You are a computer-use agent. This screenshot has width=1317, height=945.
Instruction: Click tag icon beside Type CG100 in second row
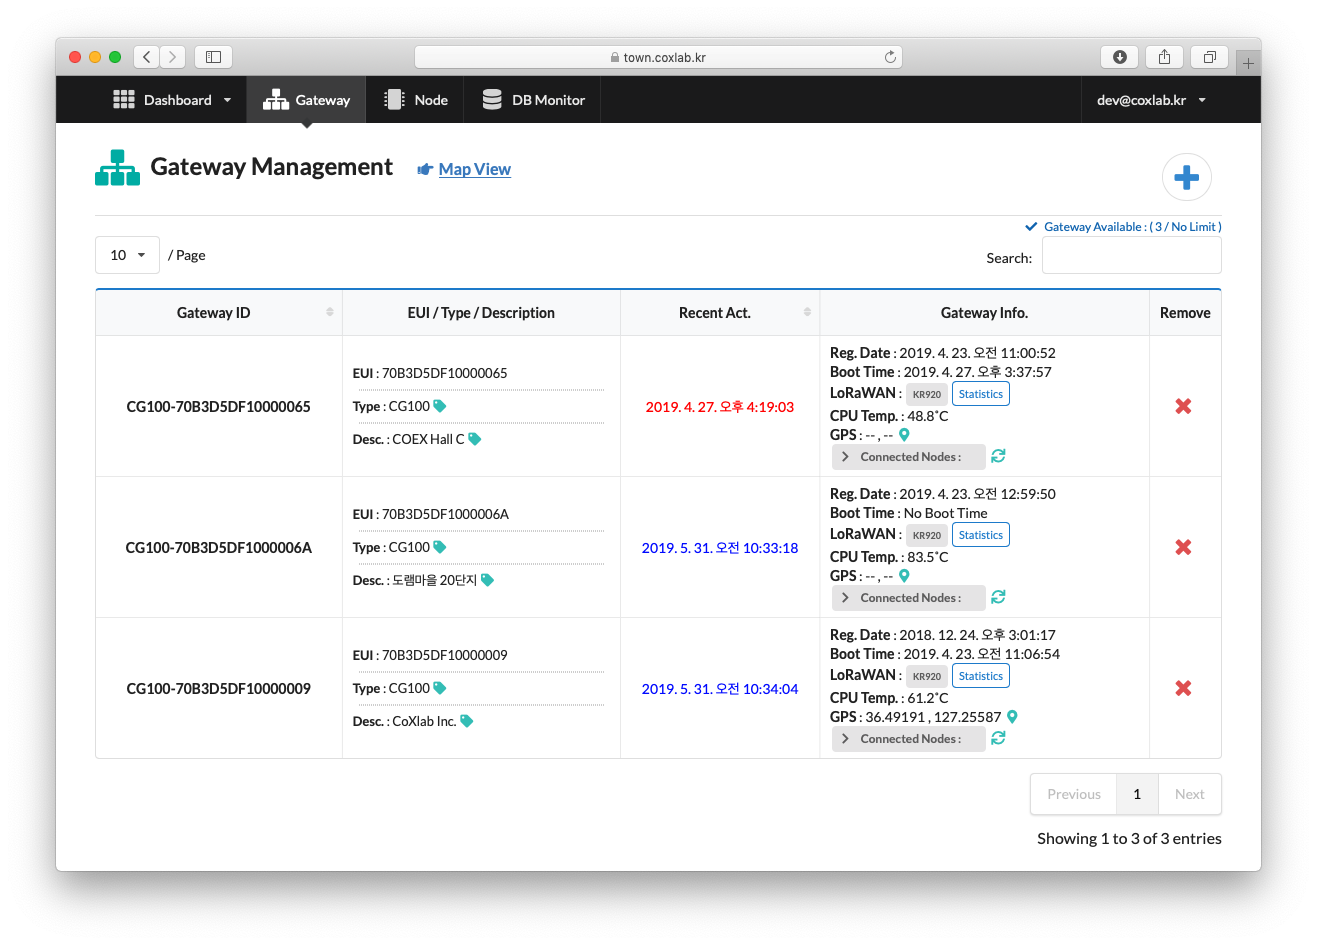[440, 547]
